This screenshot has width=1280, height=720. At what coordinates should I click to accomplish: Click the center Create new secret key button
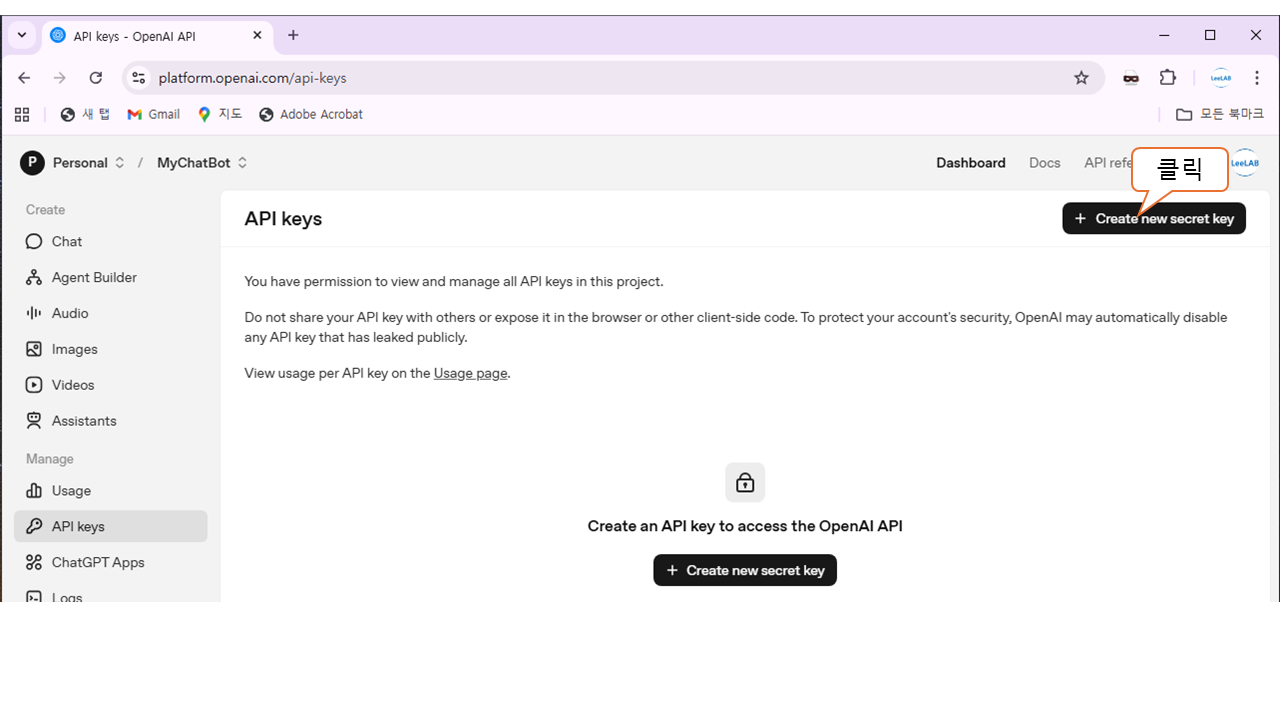point(745,570)
